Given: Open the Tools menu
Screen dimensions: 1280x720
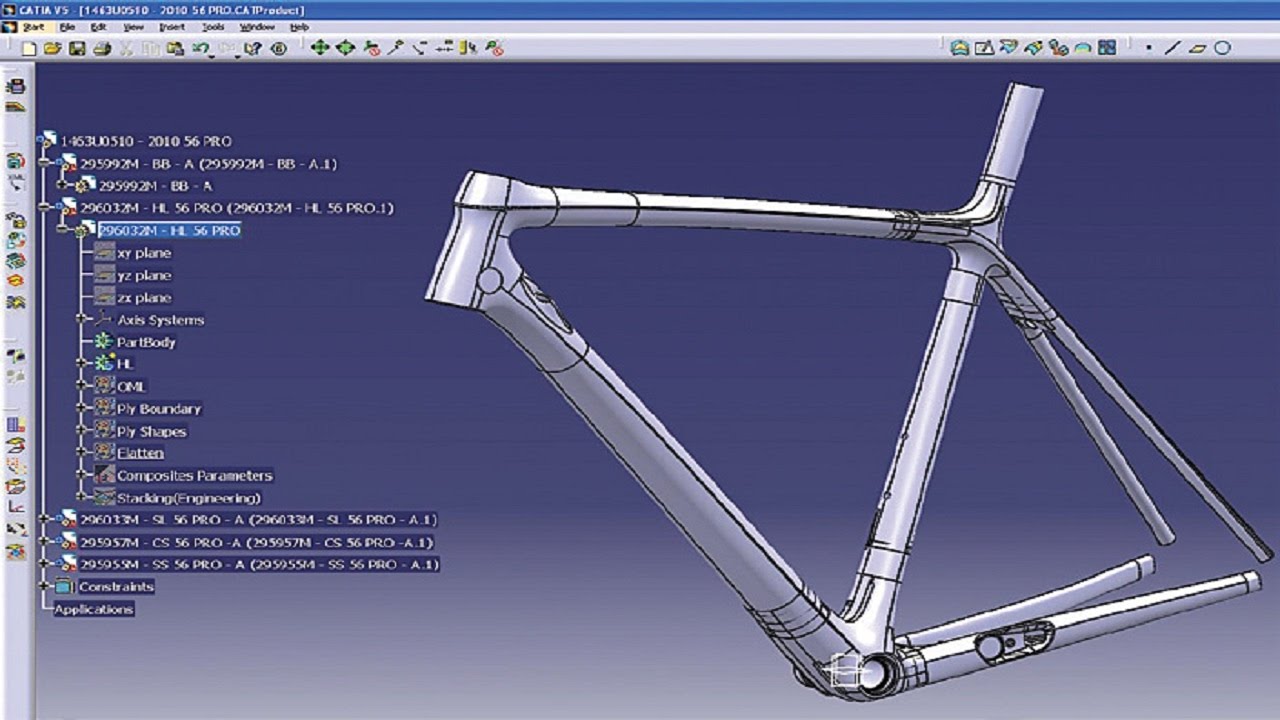Looking at the screenshot, I should tap(212, 27).
